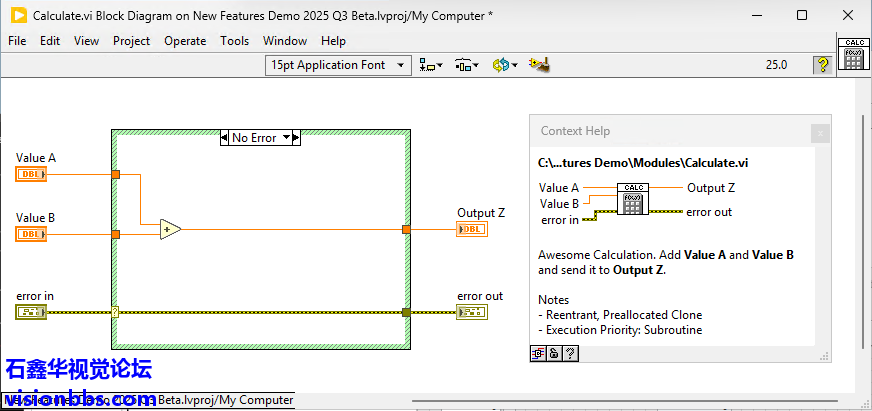
Task: Click More Help question mark in Context Help
Action: click(x=569, y=353)
